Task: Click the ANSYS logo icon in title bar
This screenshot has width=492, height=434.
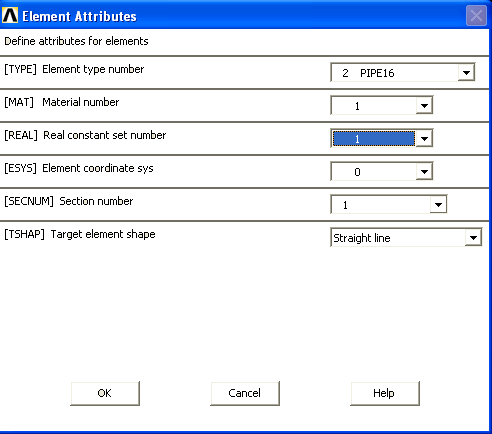Action: 10,15
